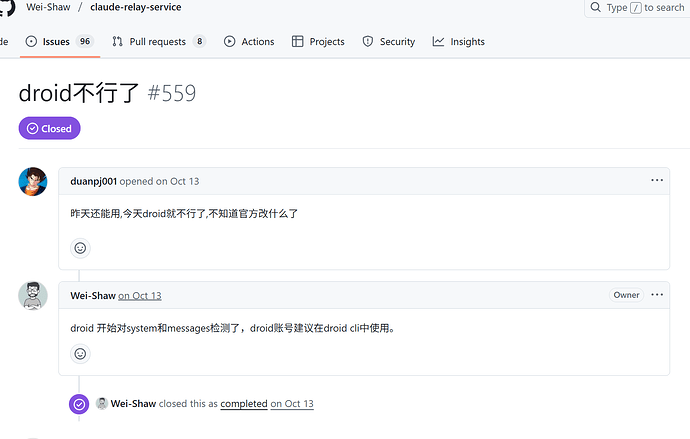Screen dimensions: 690x439
Task: Focus the 'Type / to search' field
Action: tap(638, 7)
